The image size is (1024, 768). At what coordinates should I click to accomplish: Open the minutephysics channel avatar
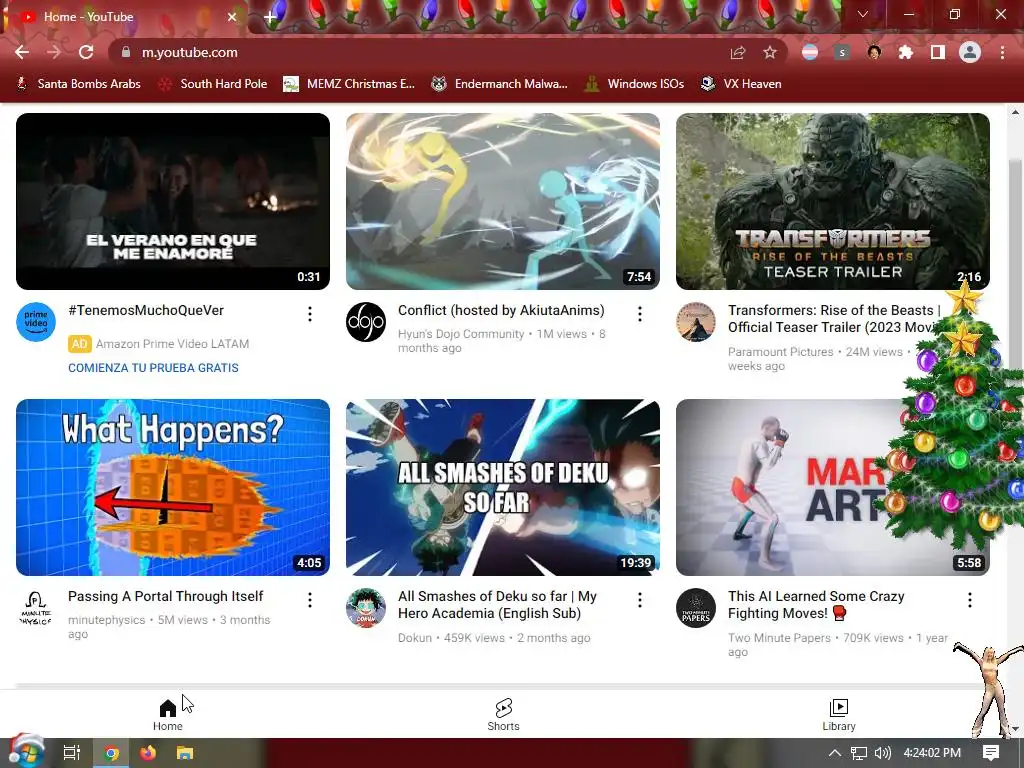click(x=36, y=607)
